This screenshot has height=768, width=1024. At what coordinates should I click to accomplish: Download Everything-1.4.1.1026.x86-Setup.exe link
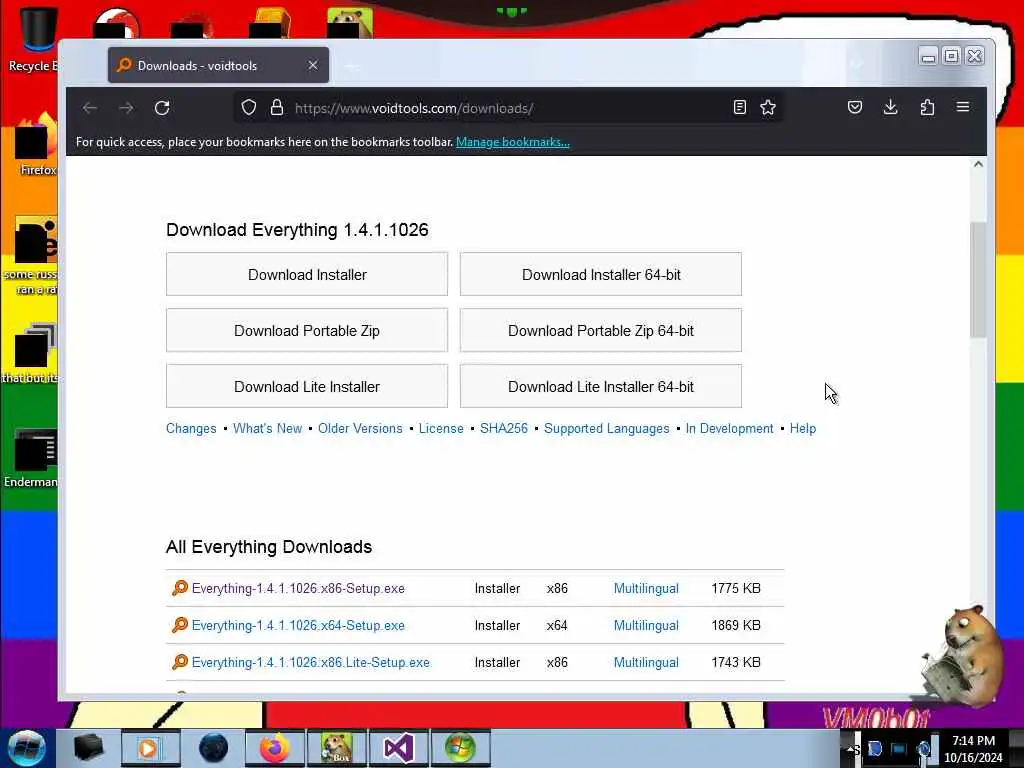click(x=298, y=588)
